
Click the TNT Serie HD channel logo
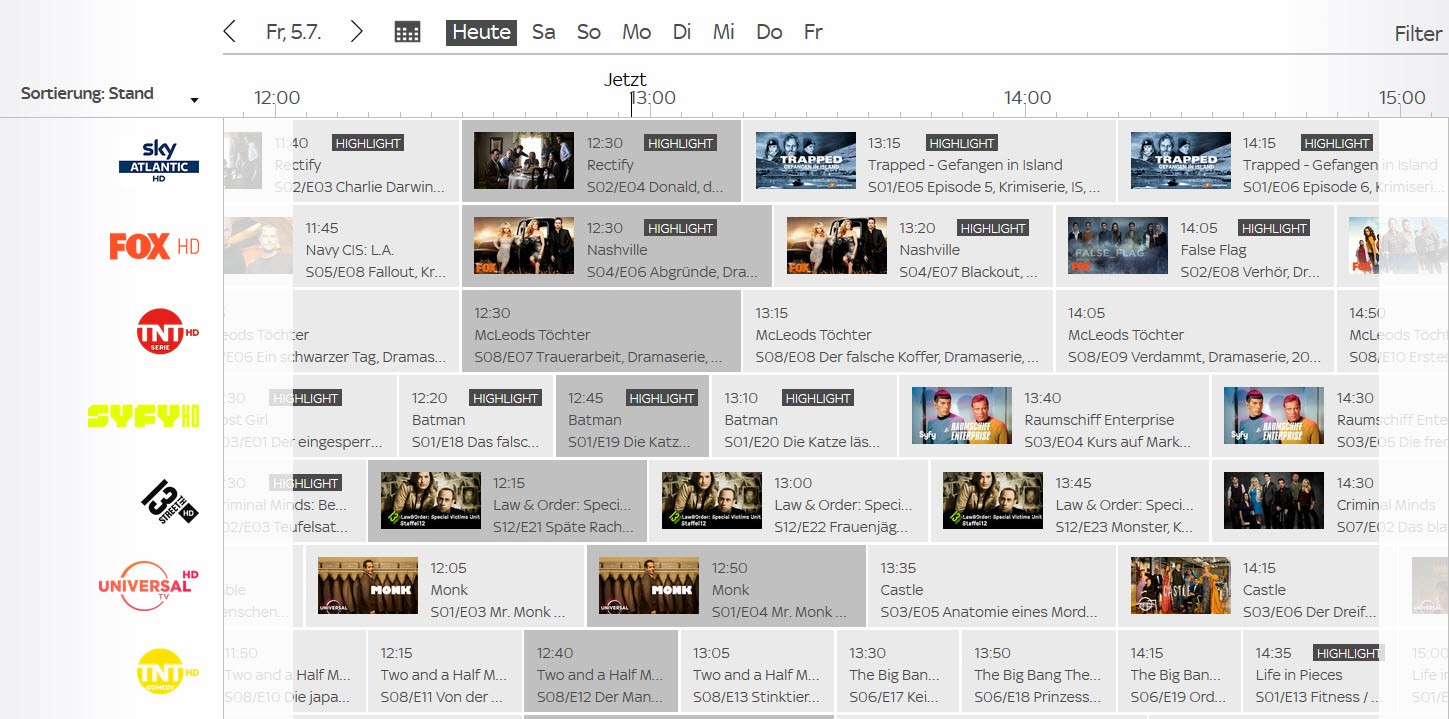[x=160, y=331]
